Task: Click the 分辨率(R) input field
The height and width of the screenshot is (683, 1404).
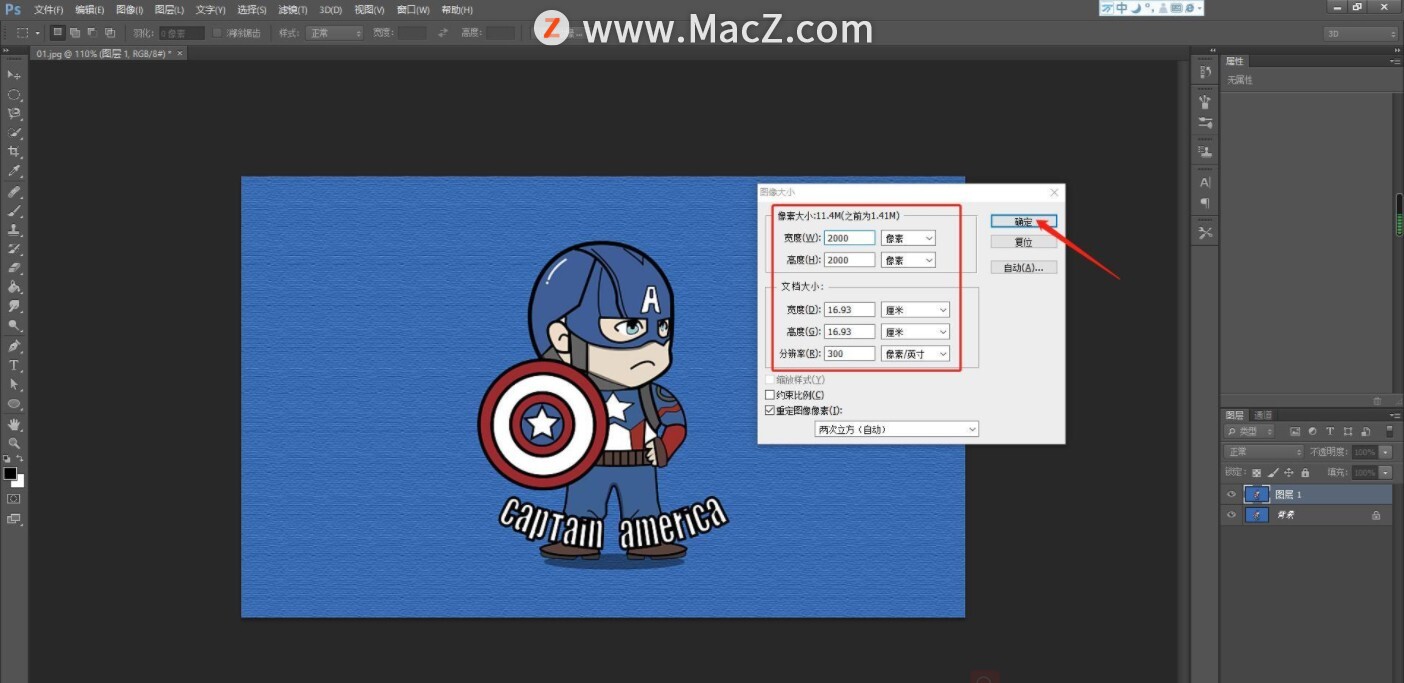Action: pyautogui.click(x=850, y=354)
